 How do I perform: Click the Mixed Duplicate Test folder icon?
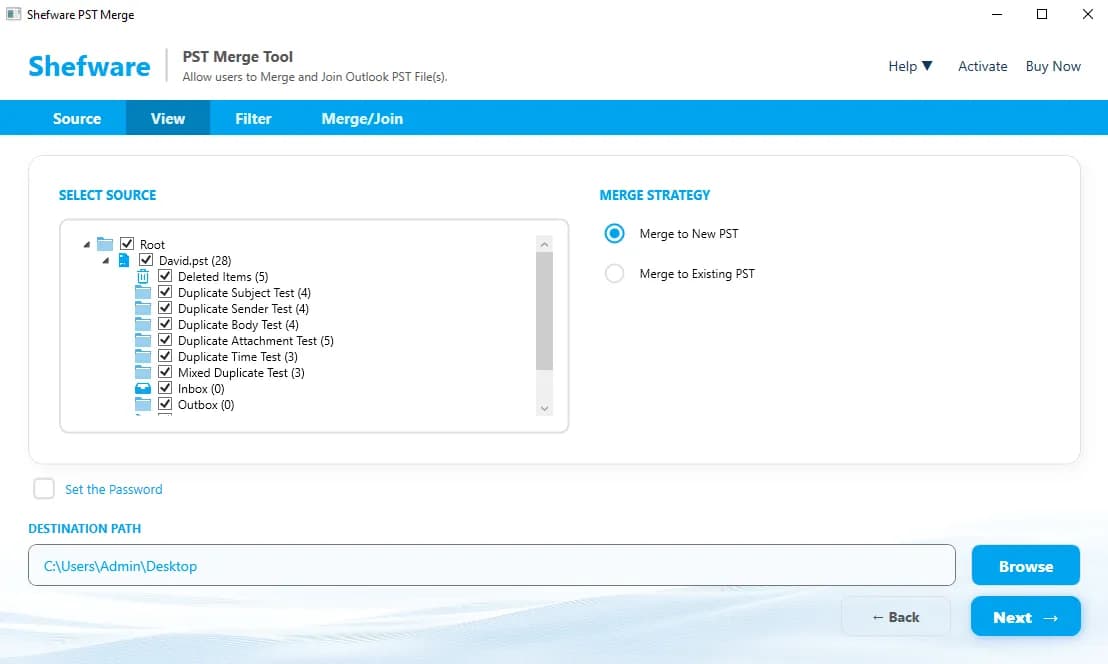[143, 373]
